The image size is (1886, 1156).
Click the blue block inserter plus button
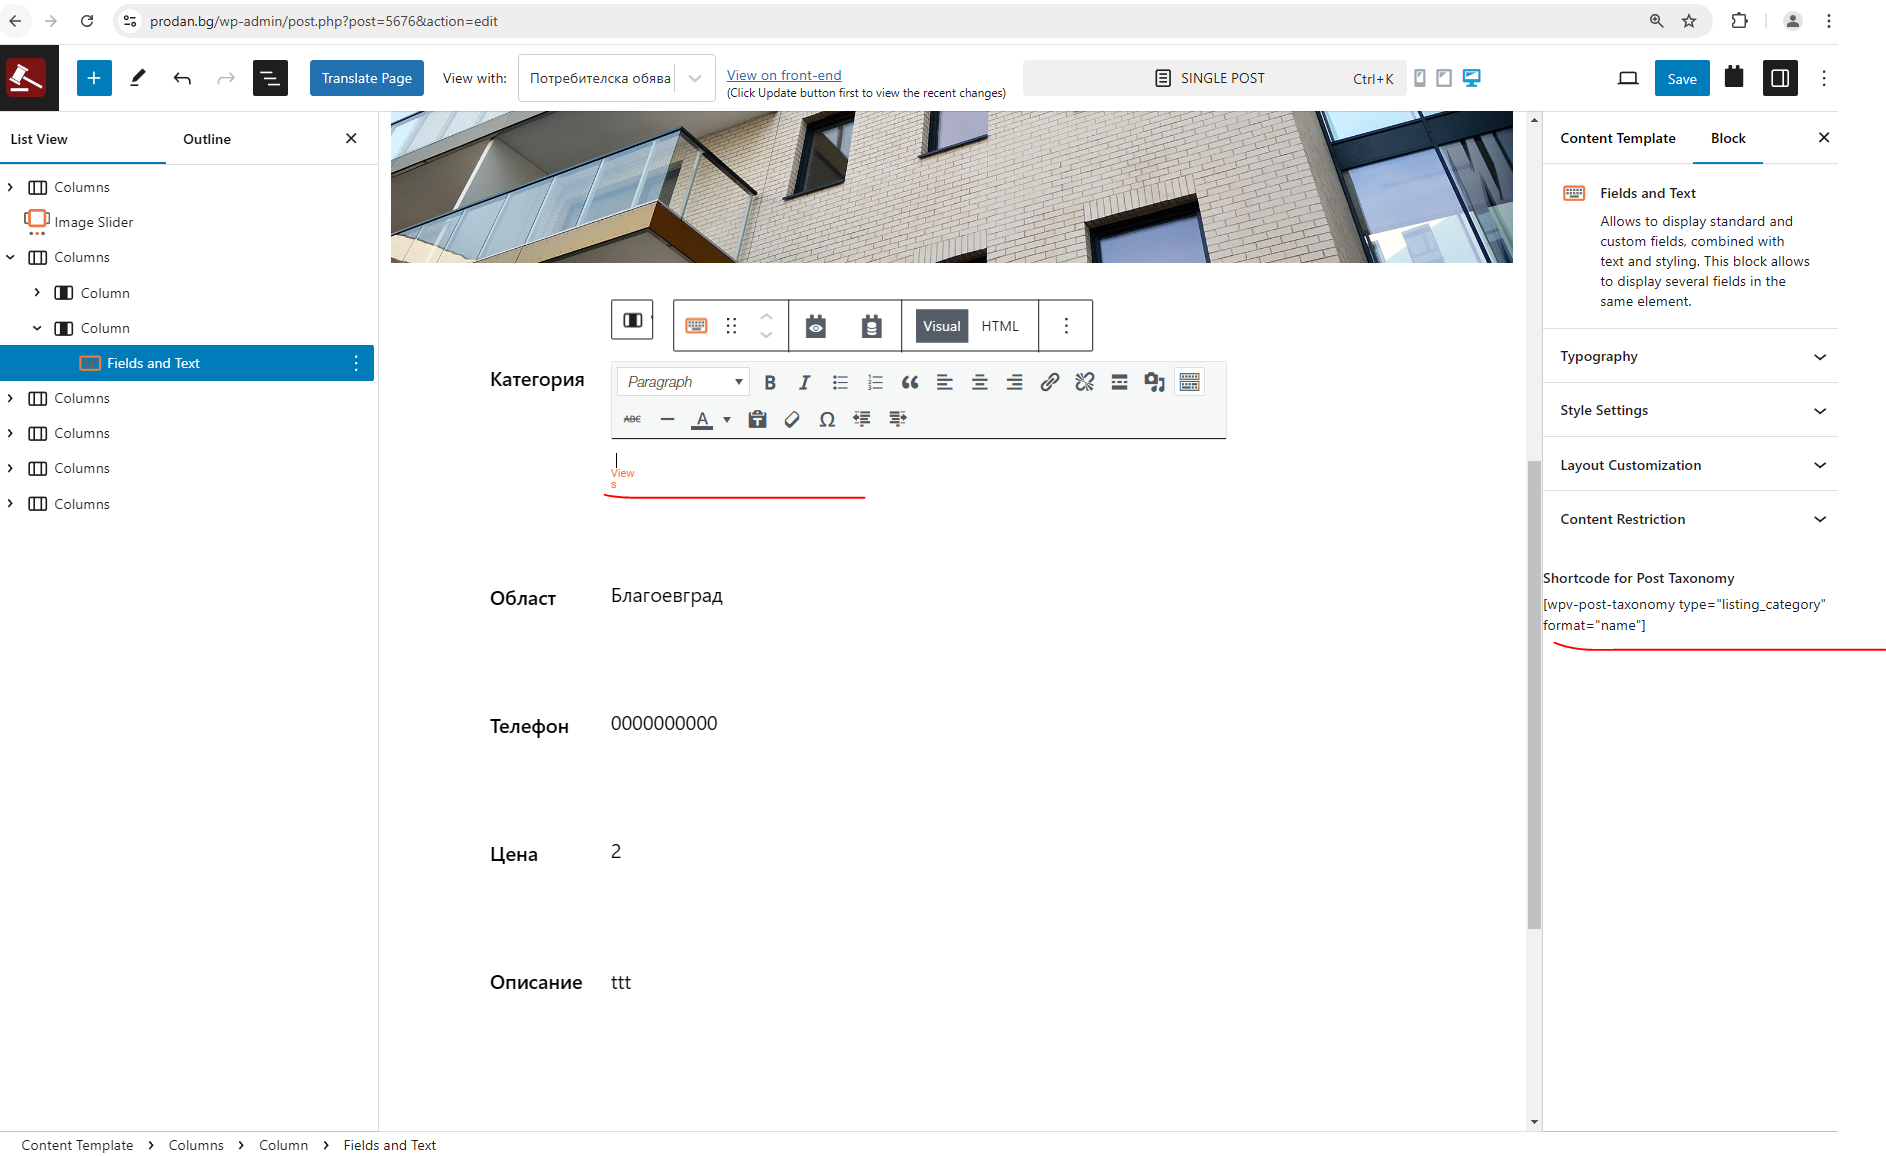click(94, 78)
